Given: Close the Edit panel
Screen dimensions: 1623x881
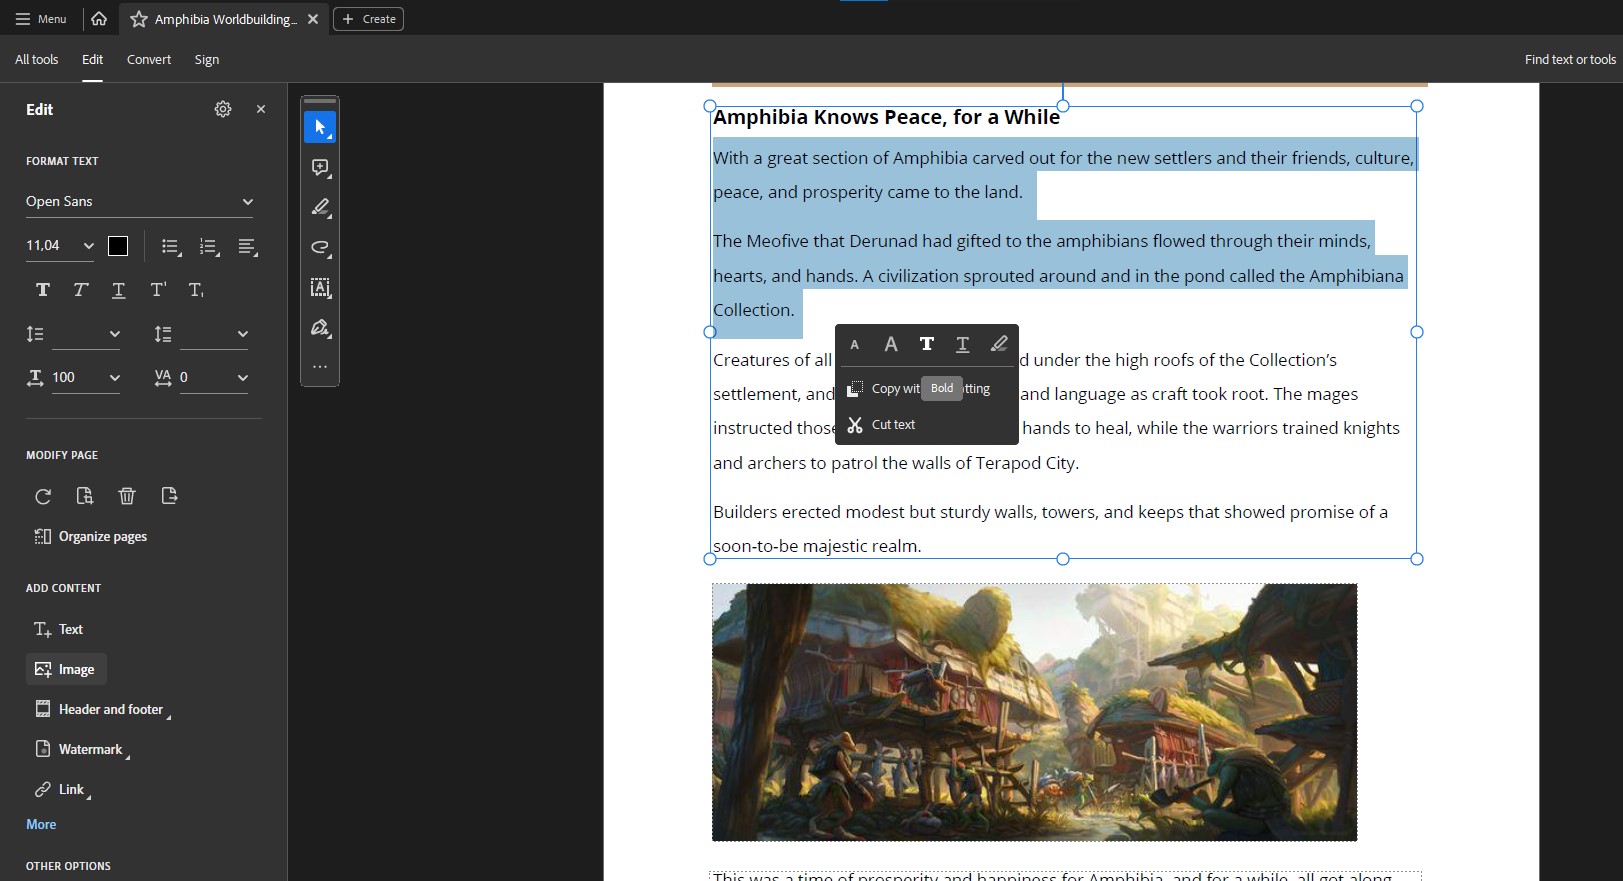Looking at the screenshot, I should point(261,109).
